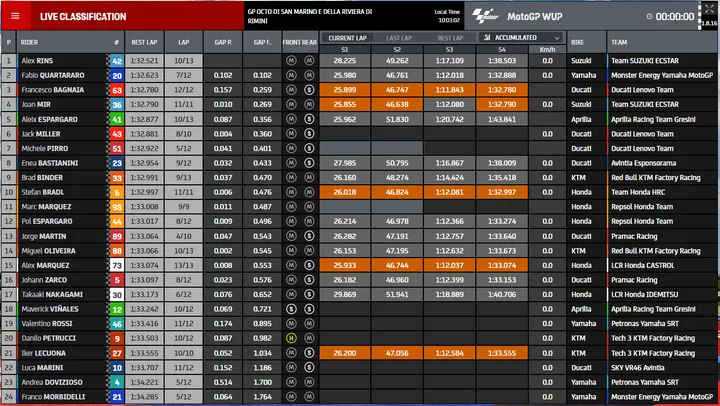Image resolution: width=720 pixels, height=406 pixels.
Task: Click Jack Miller rear tyre icon
Action: click(x=309, y=134)
